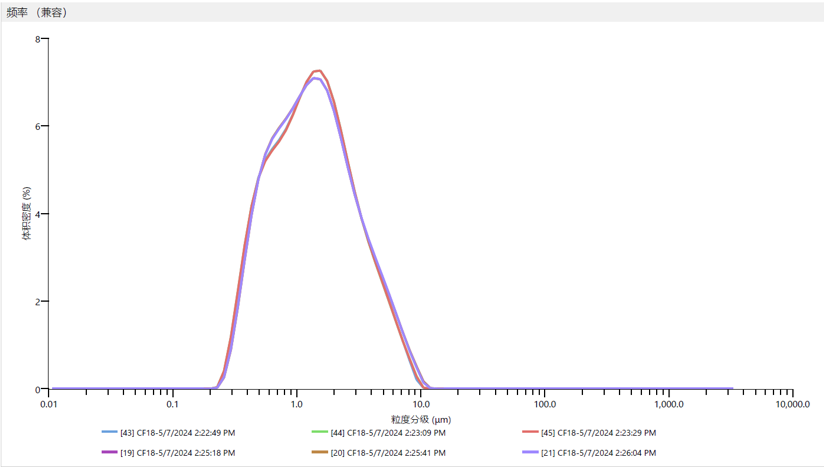Click the red color swatch for record [45]
The width and height of the screenshot is (824, 471).
pos(530,432)
